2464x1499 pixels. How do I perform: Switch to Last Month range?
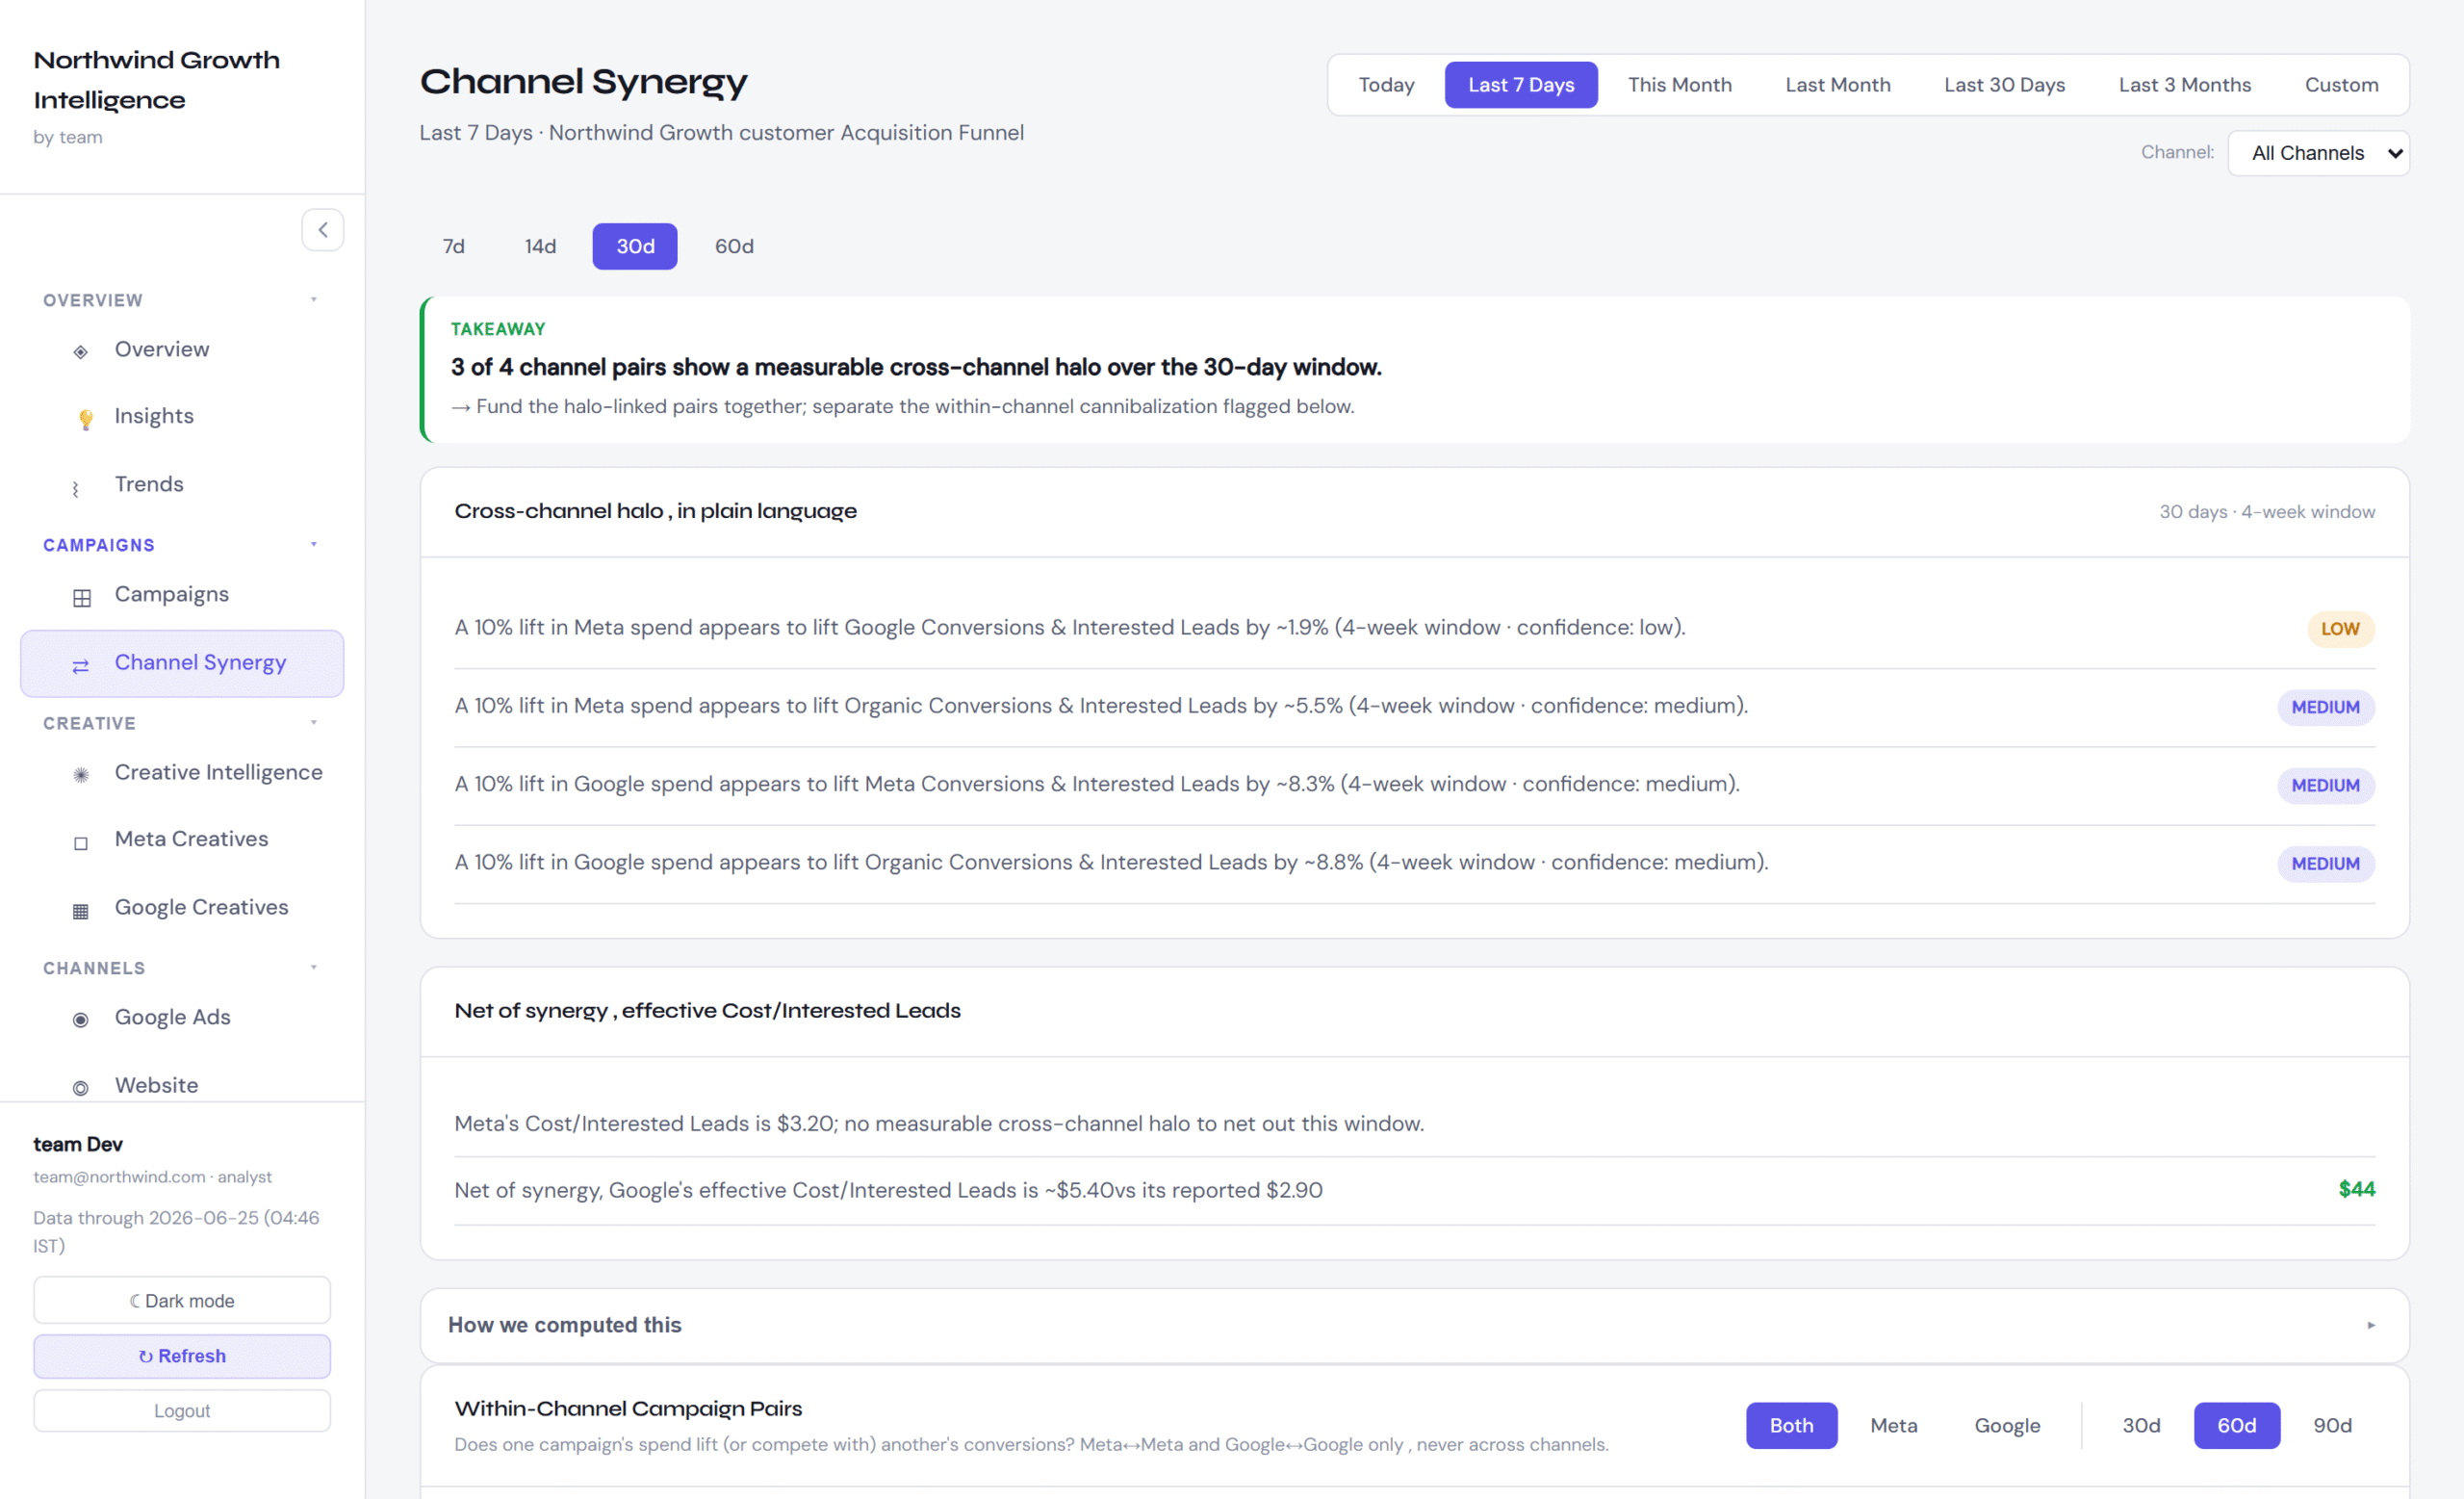(x=1838, y=85)
